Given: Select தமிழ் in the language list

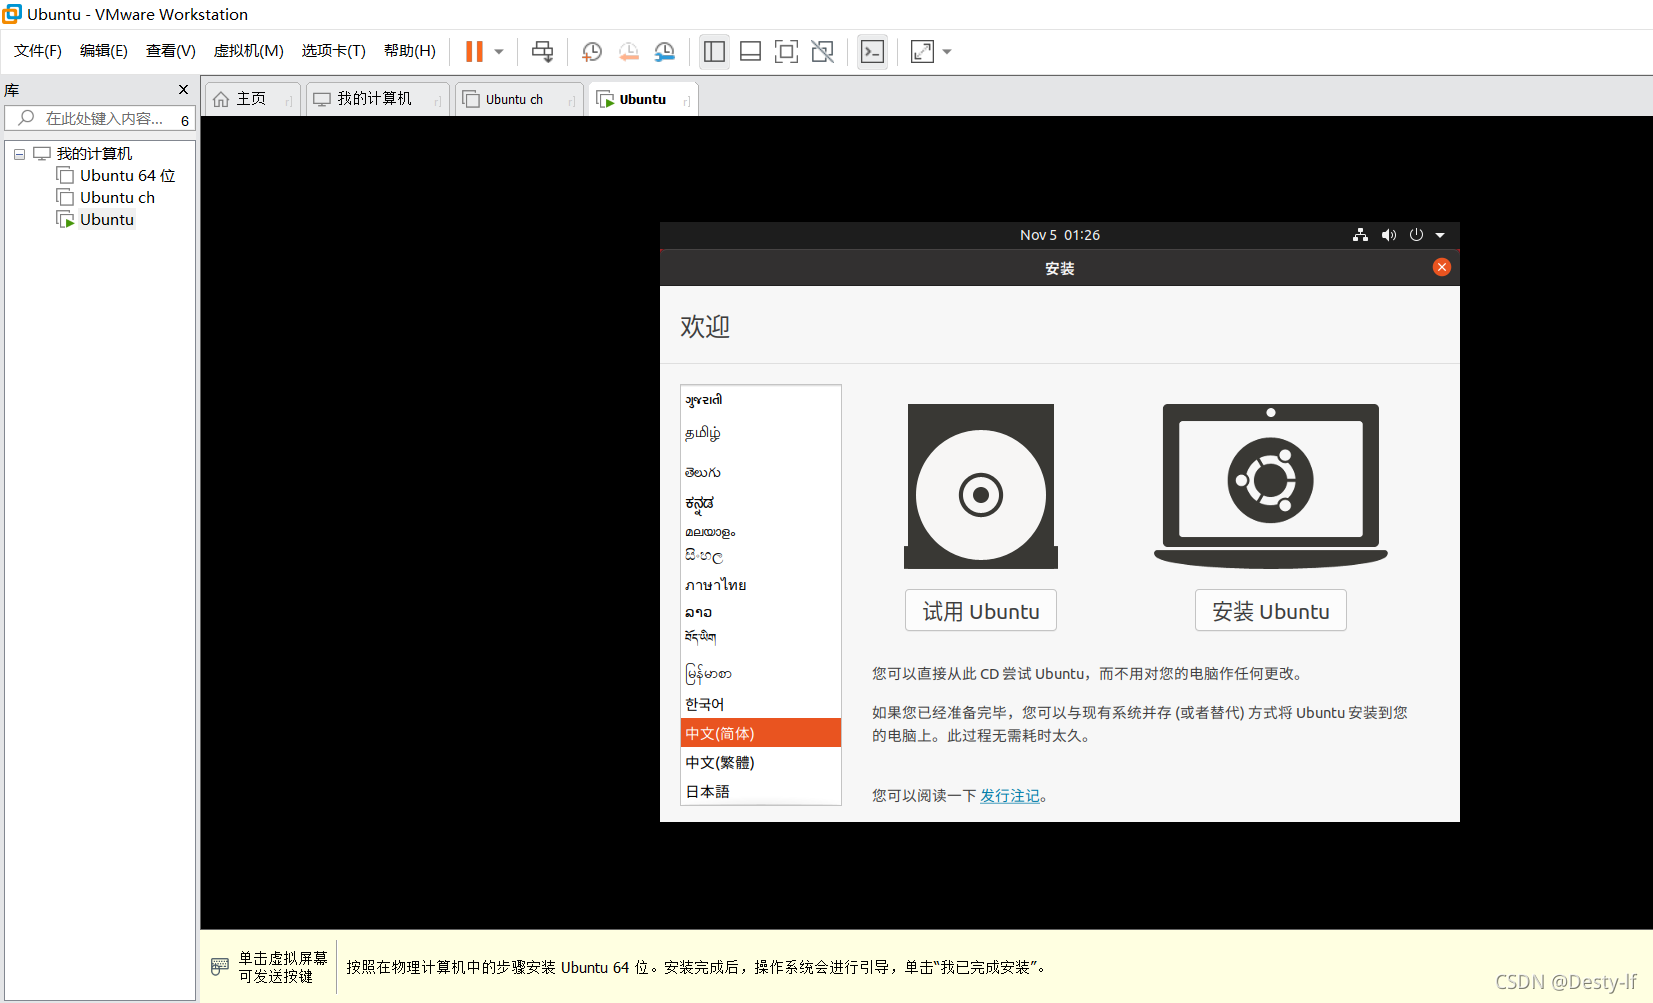Looking at the screenshot, I should (x=761, y=433).
